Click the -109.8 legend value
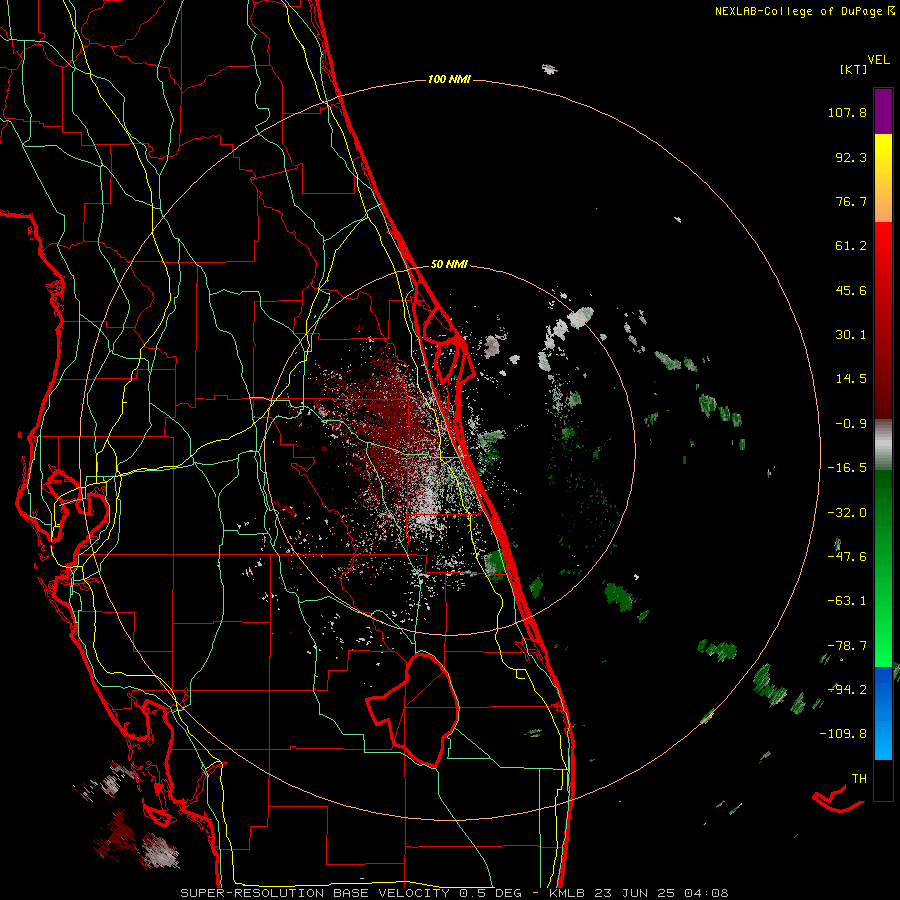Viewport: 900px width, 900px height. [x=843, y=734]
